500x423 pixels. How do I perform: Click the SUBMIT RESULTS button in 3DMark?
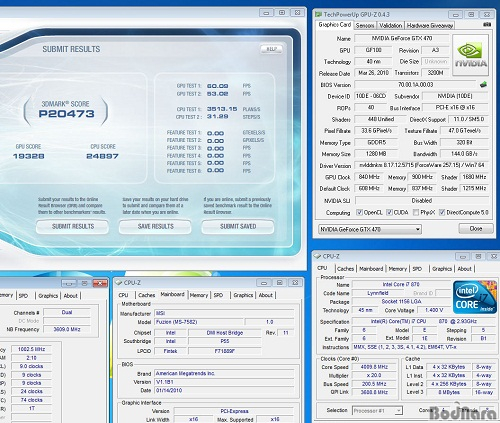73,227
